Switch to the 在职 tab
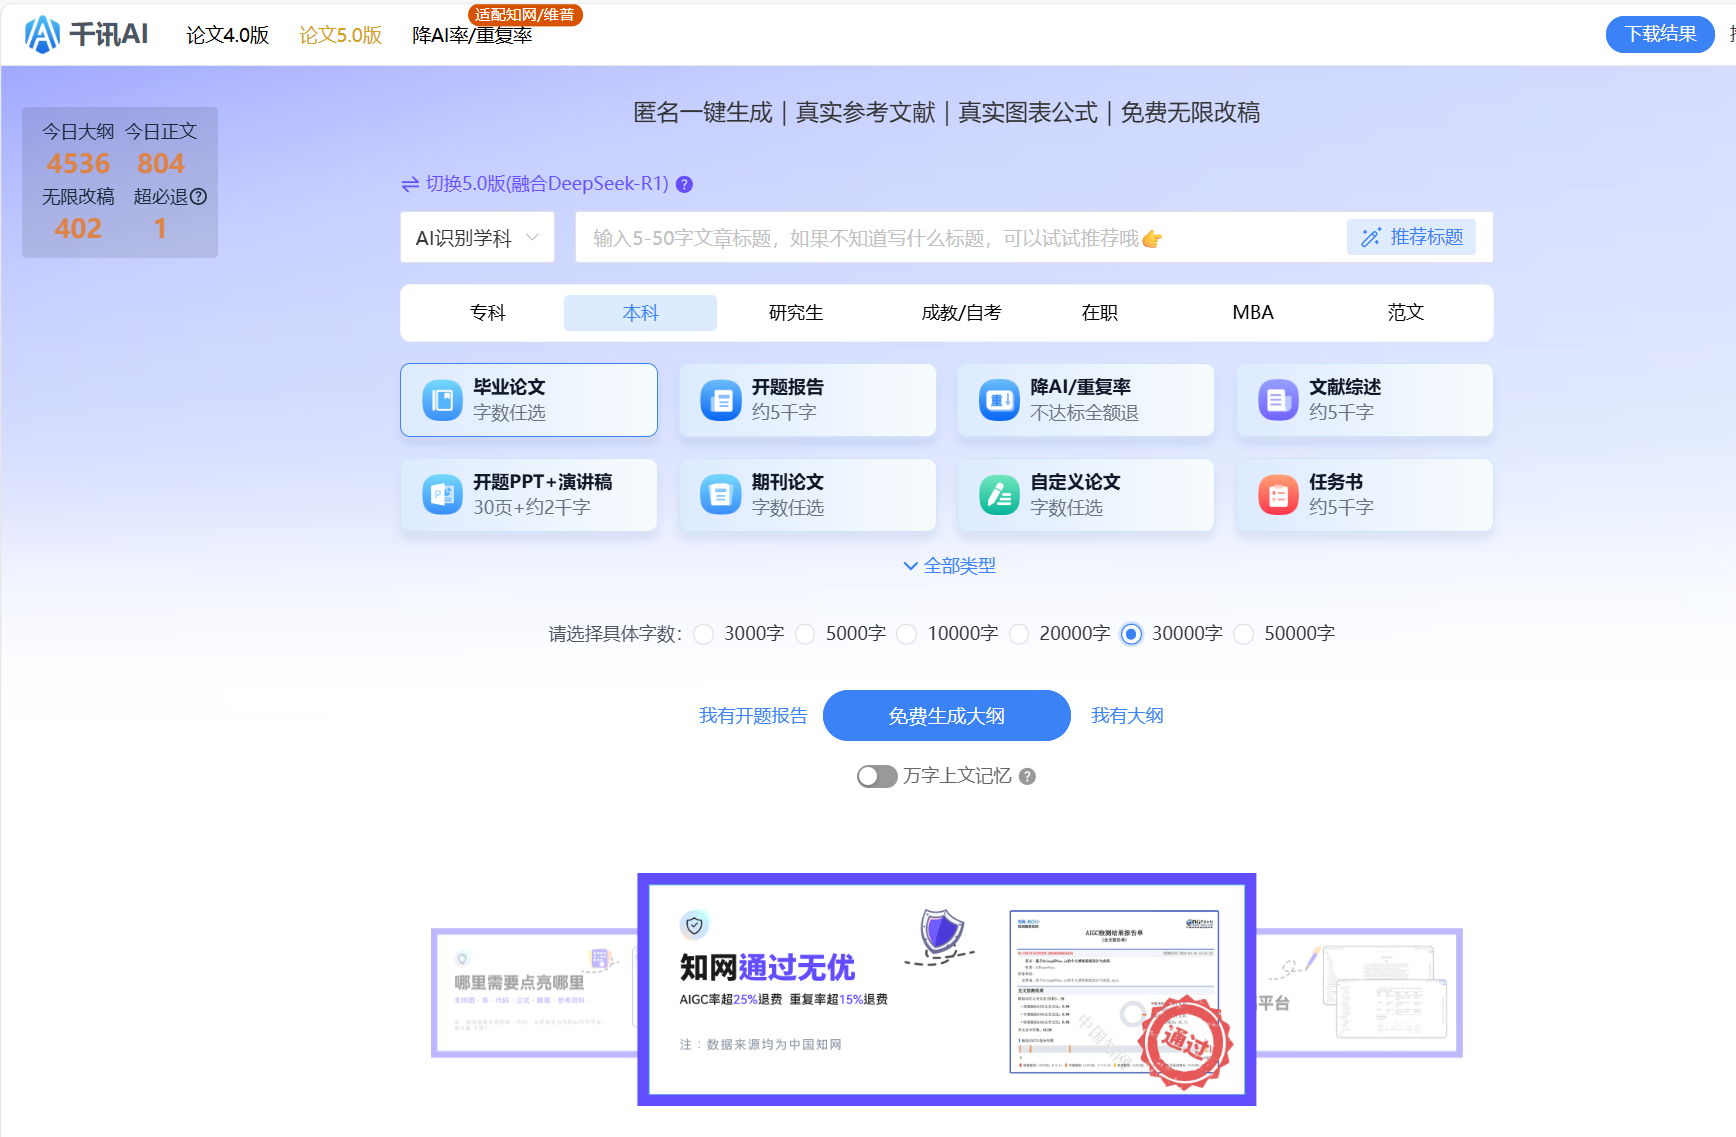Screen dimensions: 1736x1137 click(1099, 313)
